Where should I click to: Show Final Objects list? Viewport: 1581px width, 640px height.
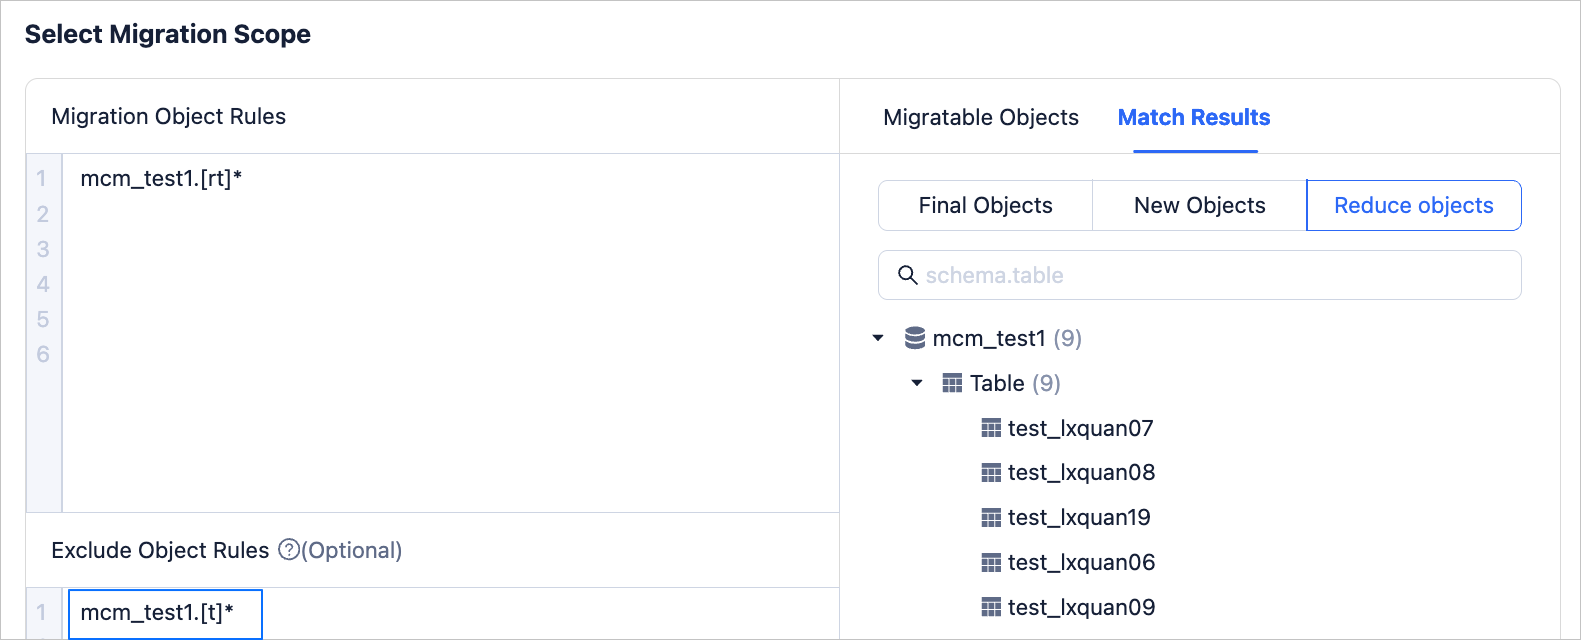[985, 206]
